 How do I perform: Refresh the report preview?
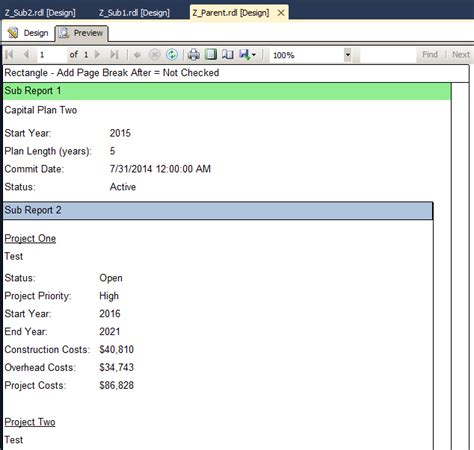[x=172, y=55]
